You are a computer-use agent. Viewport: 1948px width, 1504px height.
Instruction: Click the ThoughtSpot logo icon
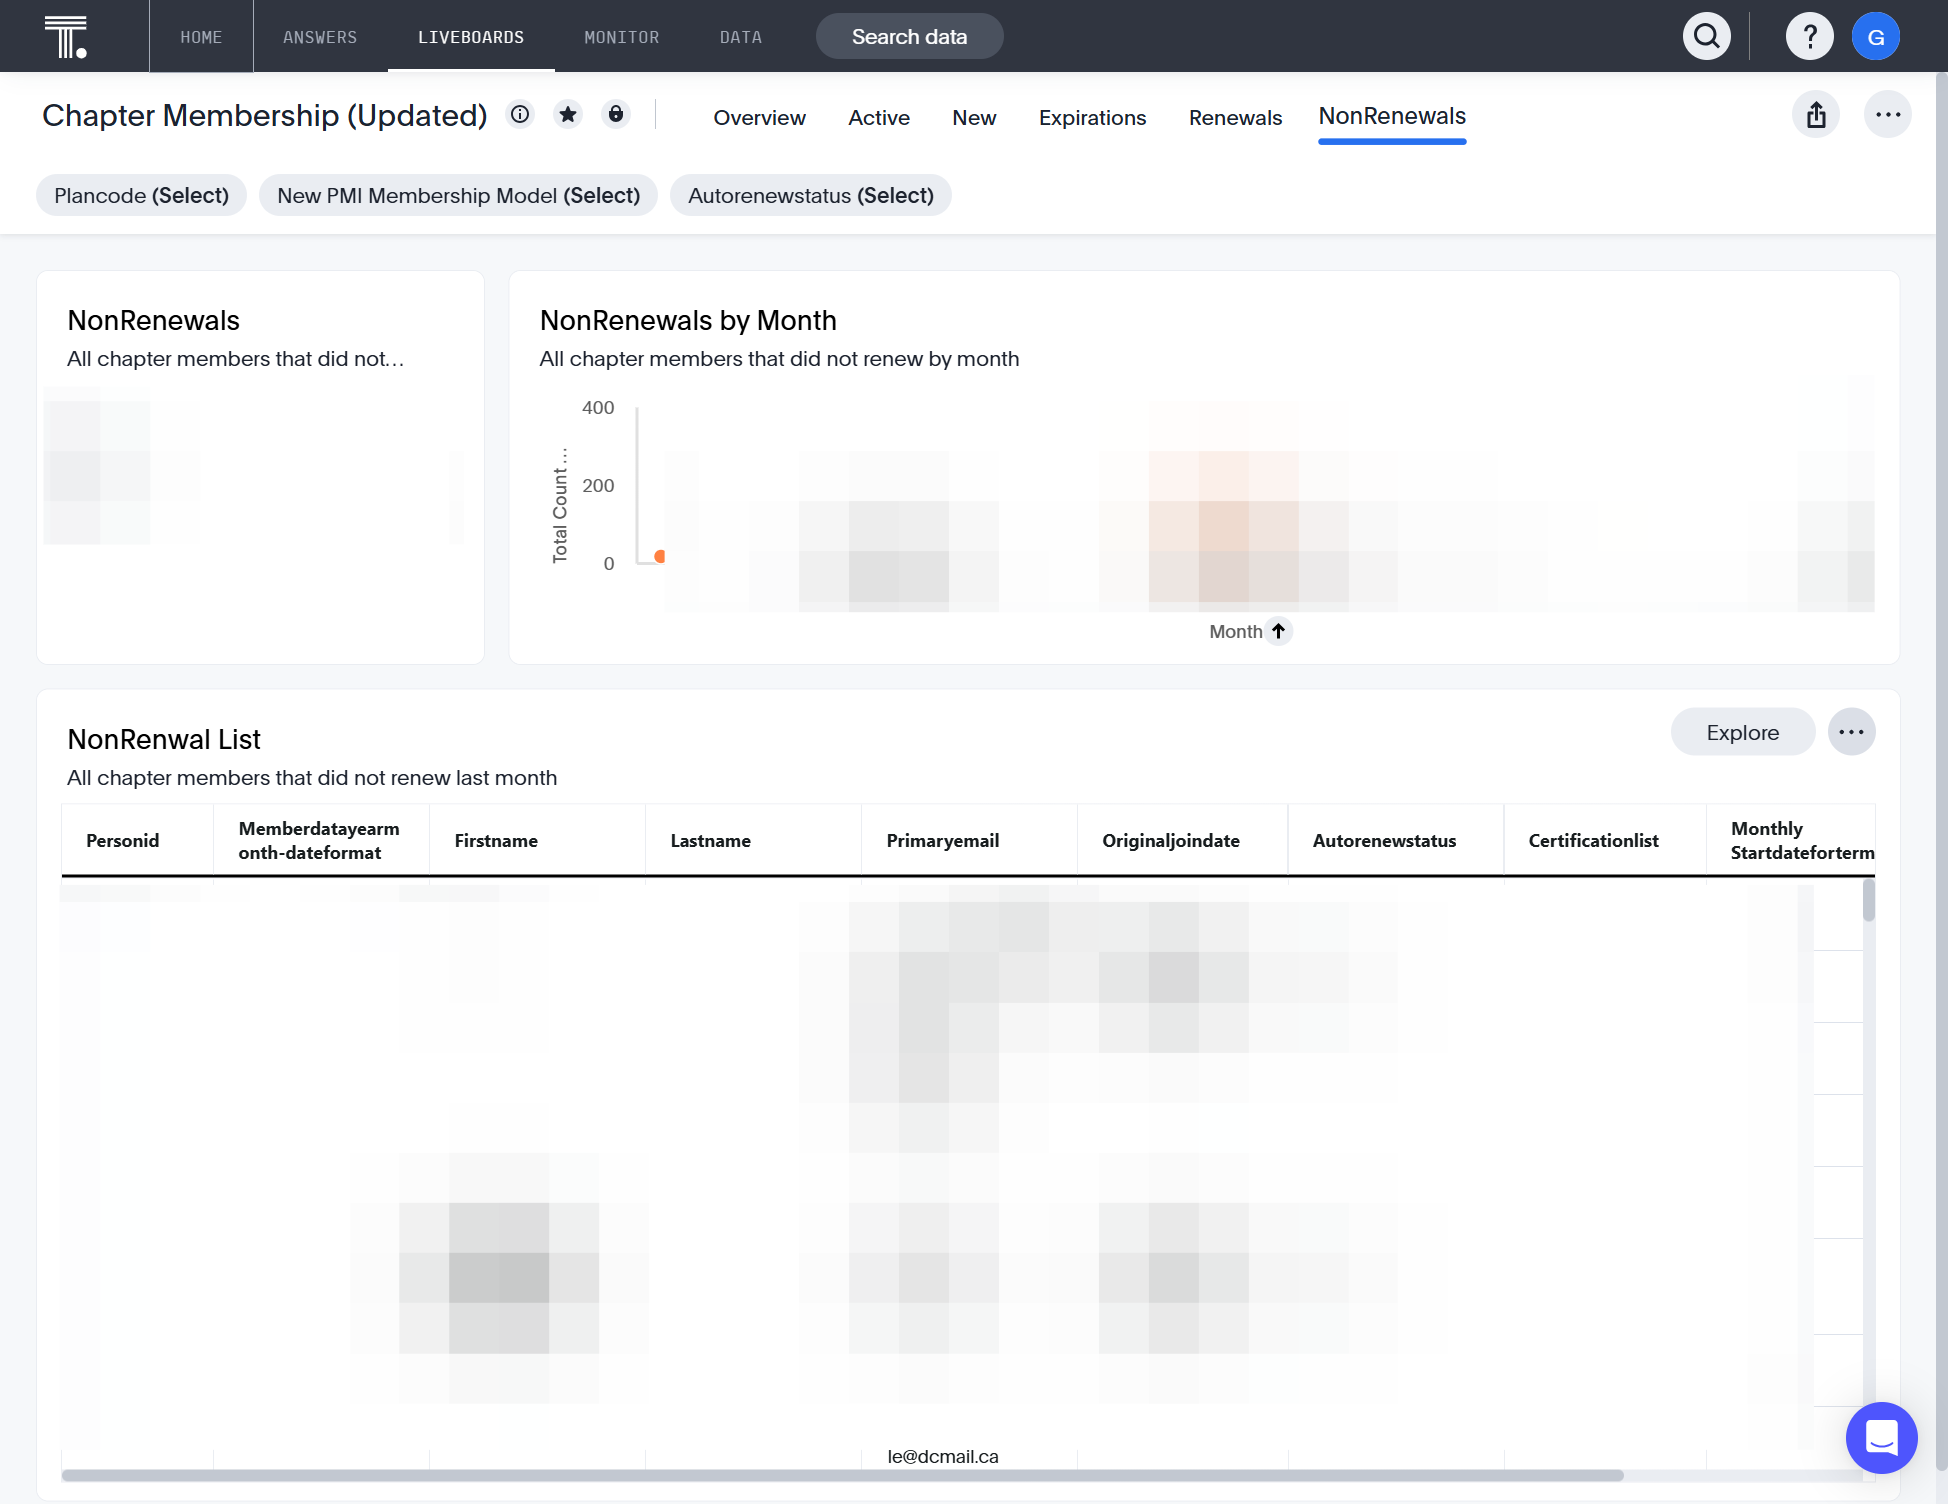66,37
